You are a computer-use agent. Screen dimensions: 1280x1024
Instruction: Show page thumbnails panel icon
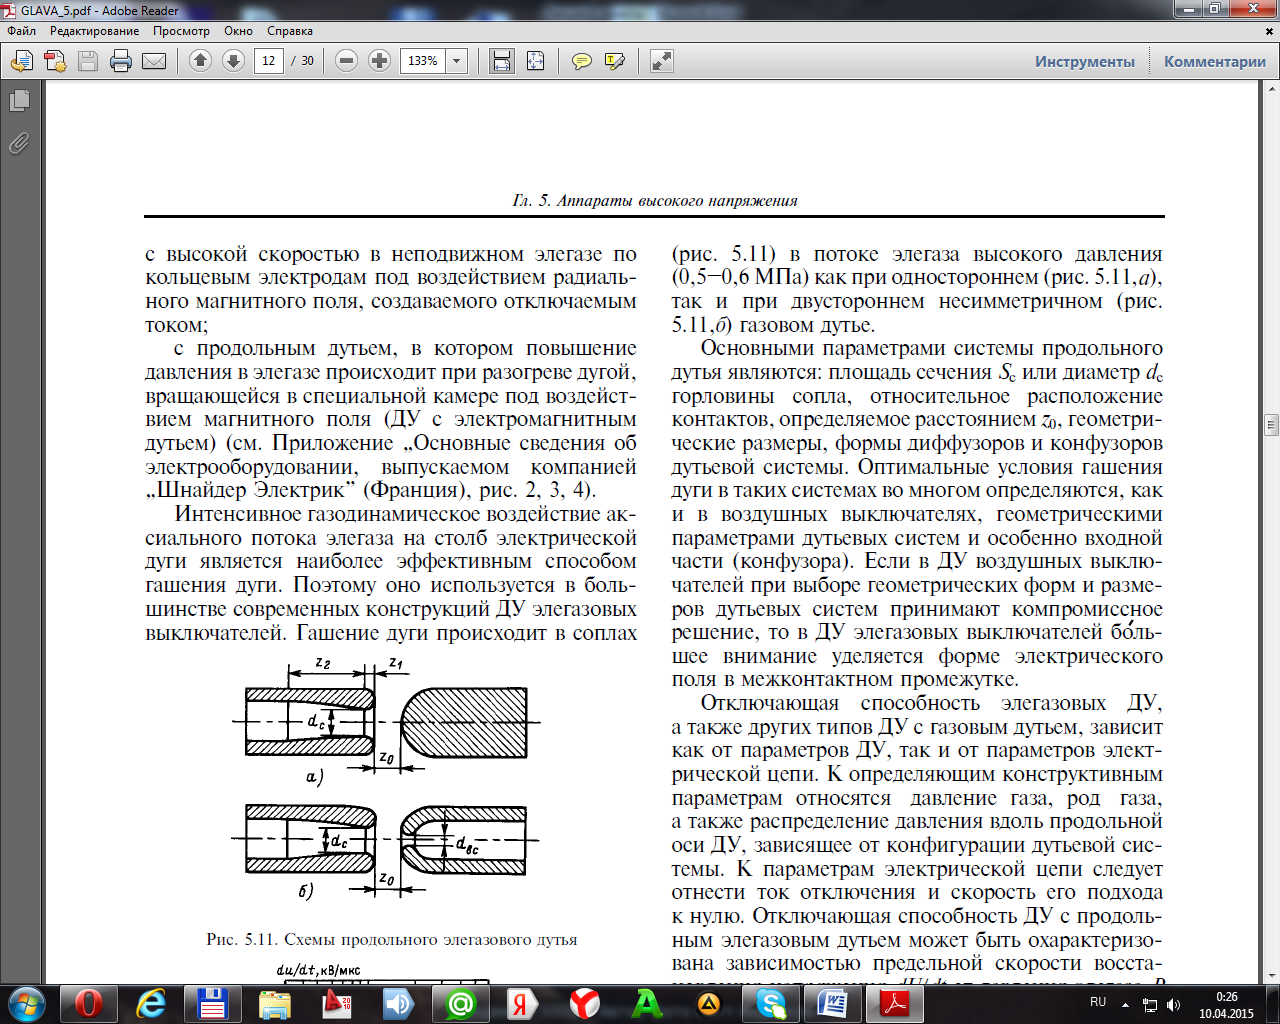[x=19, y=101]
